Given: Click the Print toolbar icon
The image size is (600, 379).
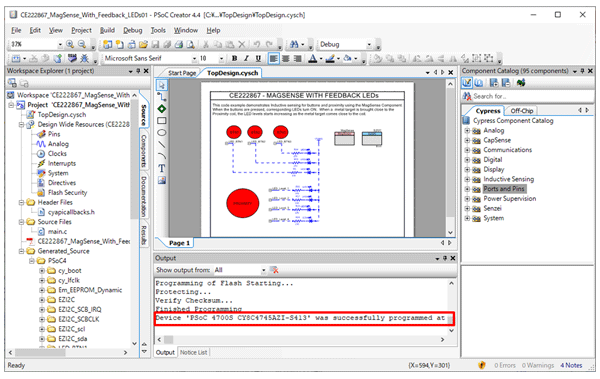Looking at the screenshot, I should (179, 44).
